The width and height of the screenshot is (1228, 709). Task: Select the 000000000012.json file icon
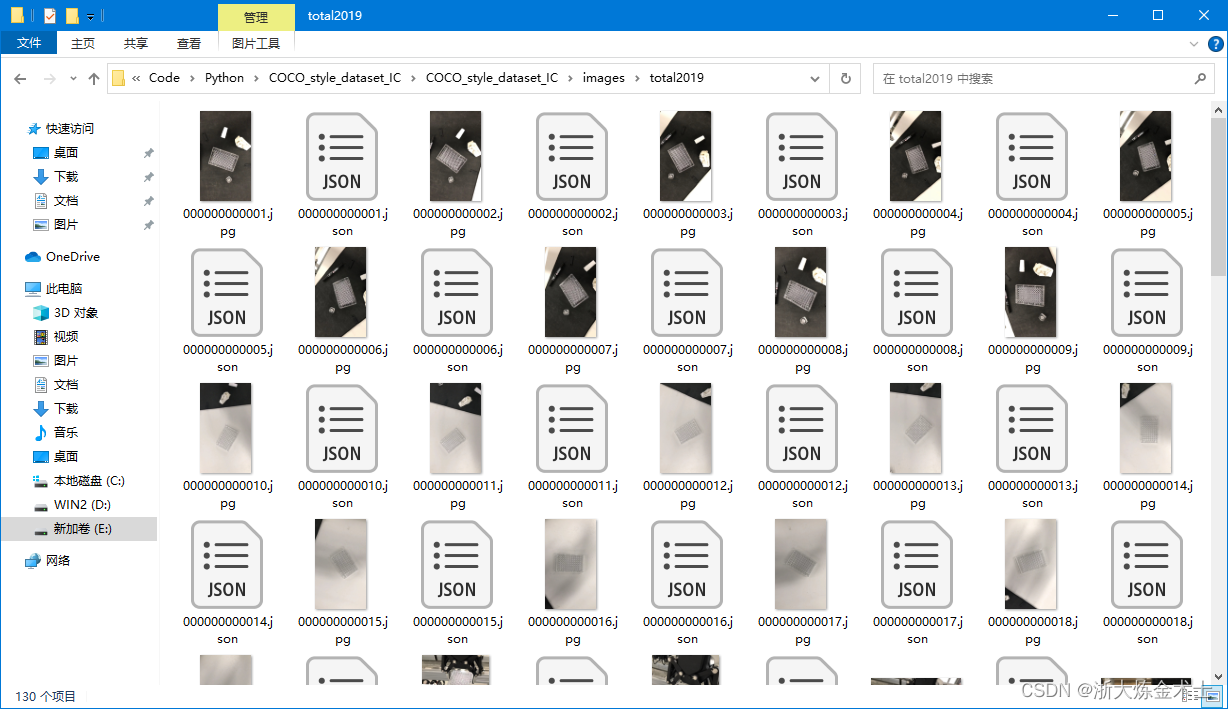(801, 429)
